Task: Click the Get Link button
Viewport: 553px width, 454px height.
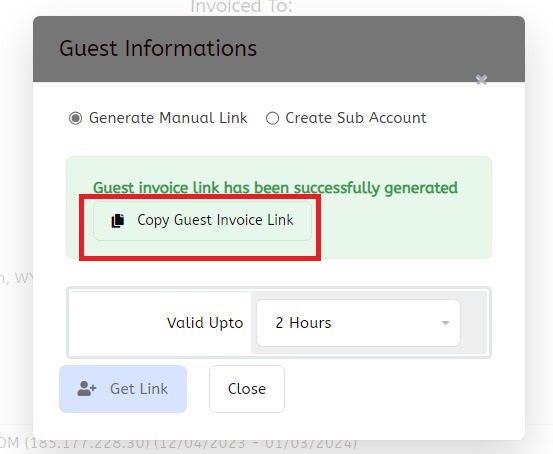Action: click(123, 389)
